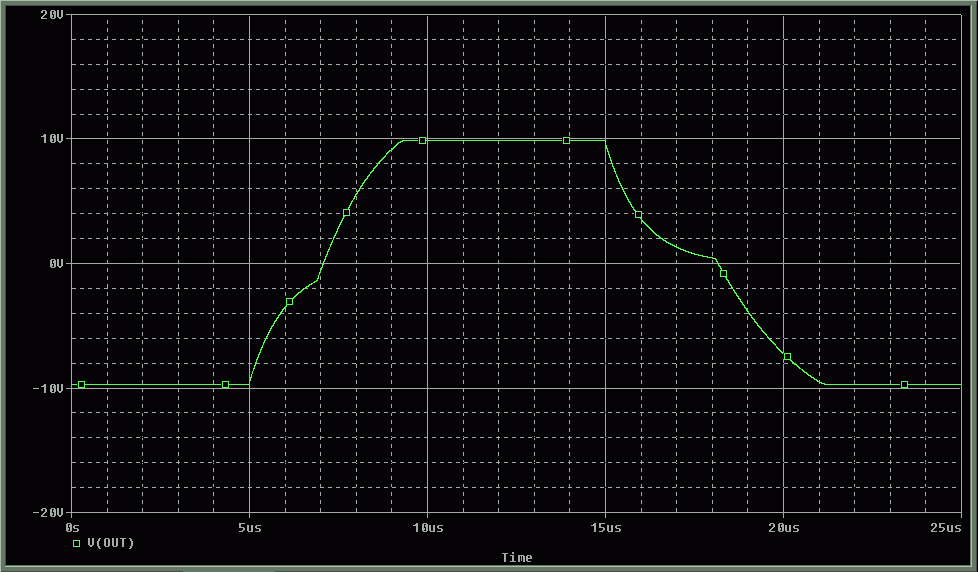The image size is (978, 572).
Task: Click the 20V y-axis label
Action: pos(52,15)
